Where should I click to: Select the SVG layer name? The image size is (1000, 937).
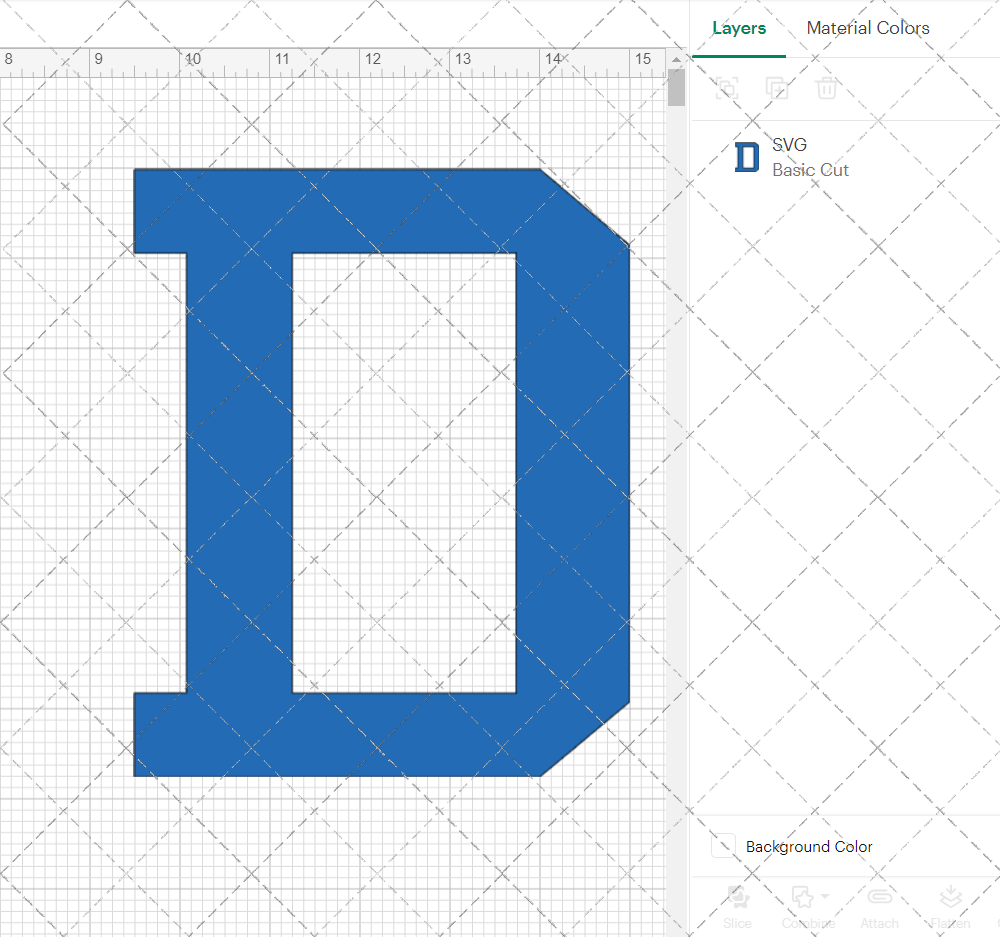pyautogui.click(x=790, y=145)
